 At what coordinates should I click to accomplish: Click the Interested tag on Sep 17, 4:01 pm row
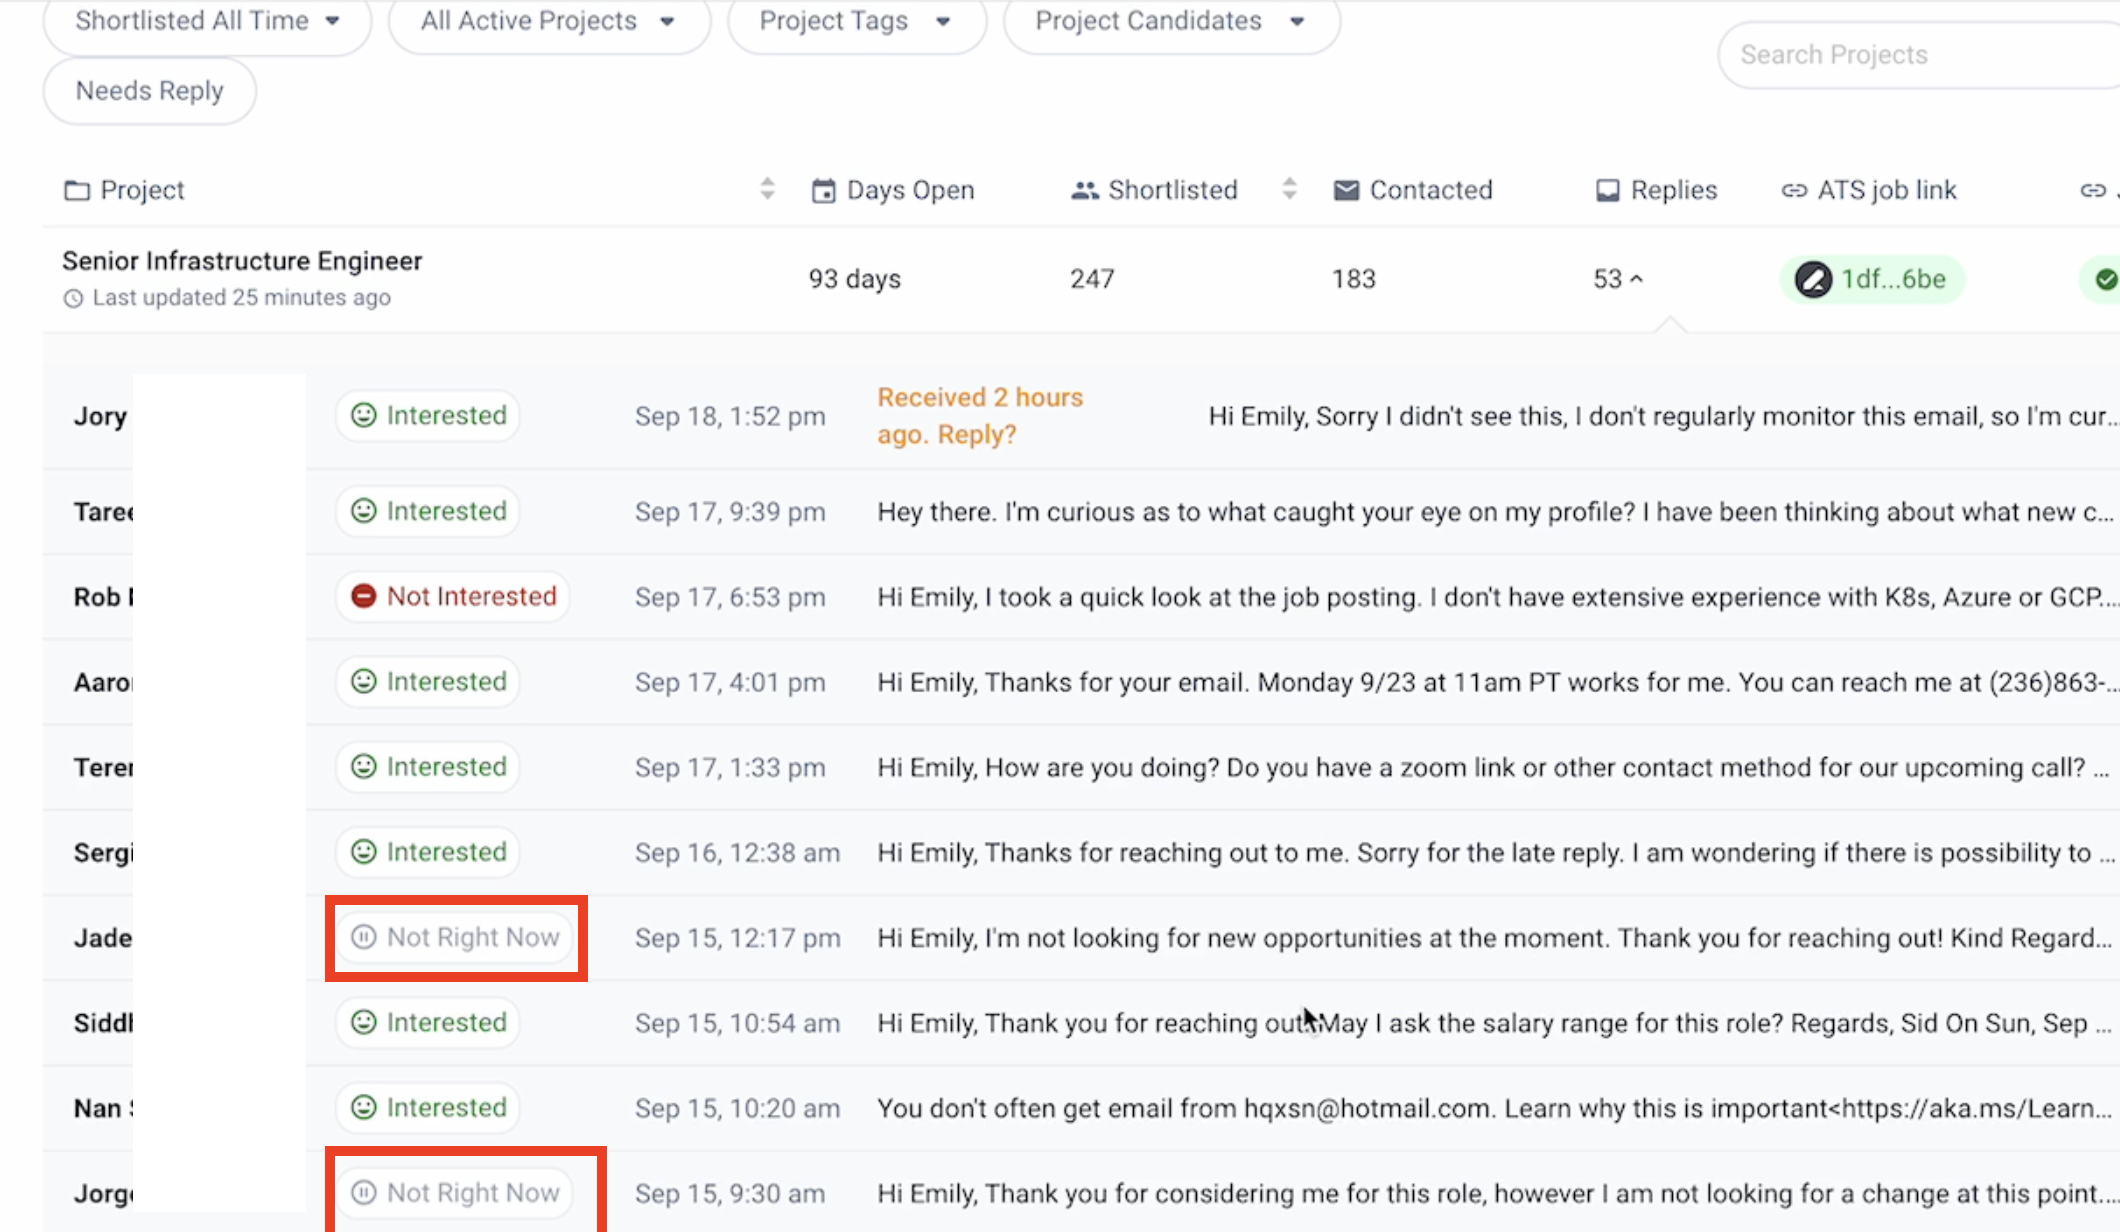pos(428,681)
